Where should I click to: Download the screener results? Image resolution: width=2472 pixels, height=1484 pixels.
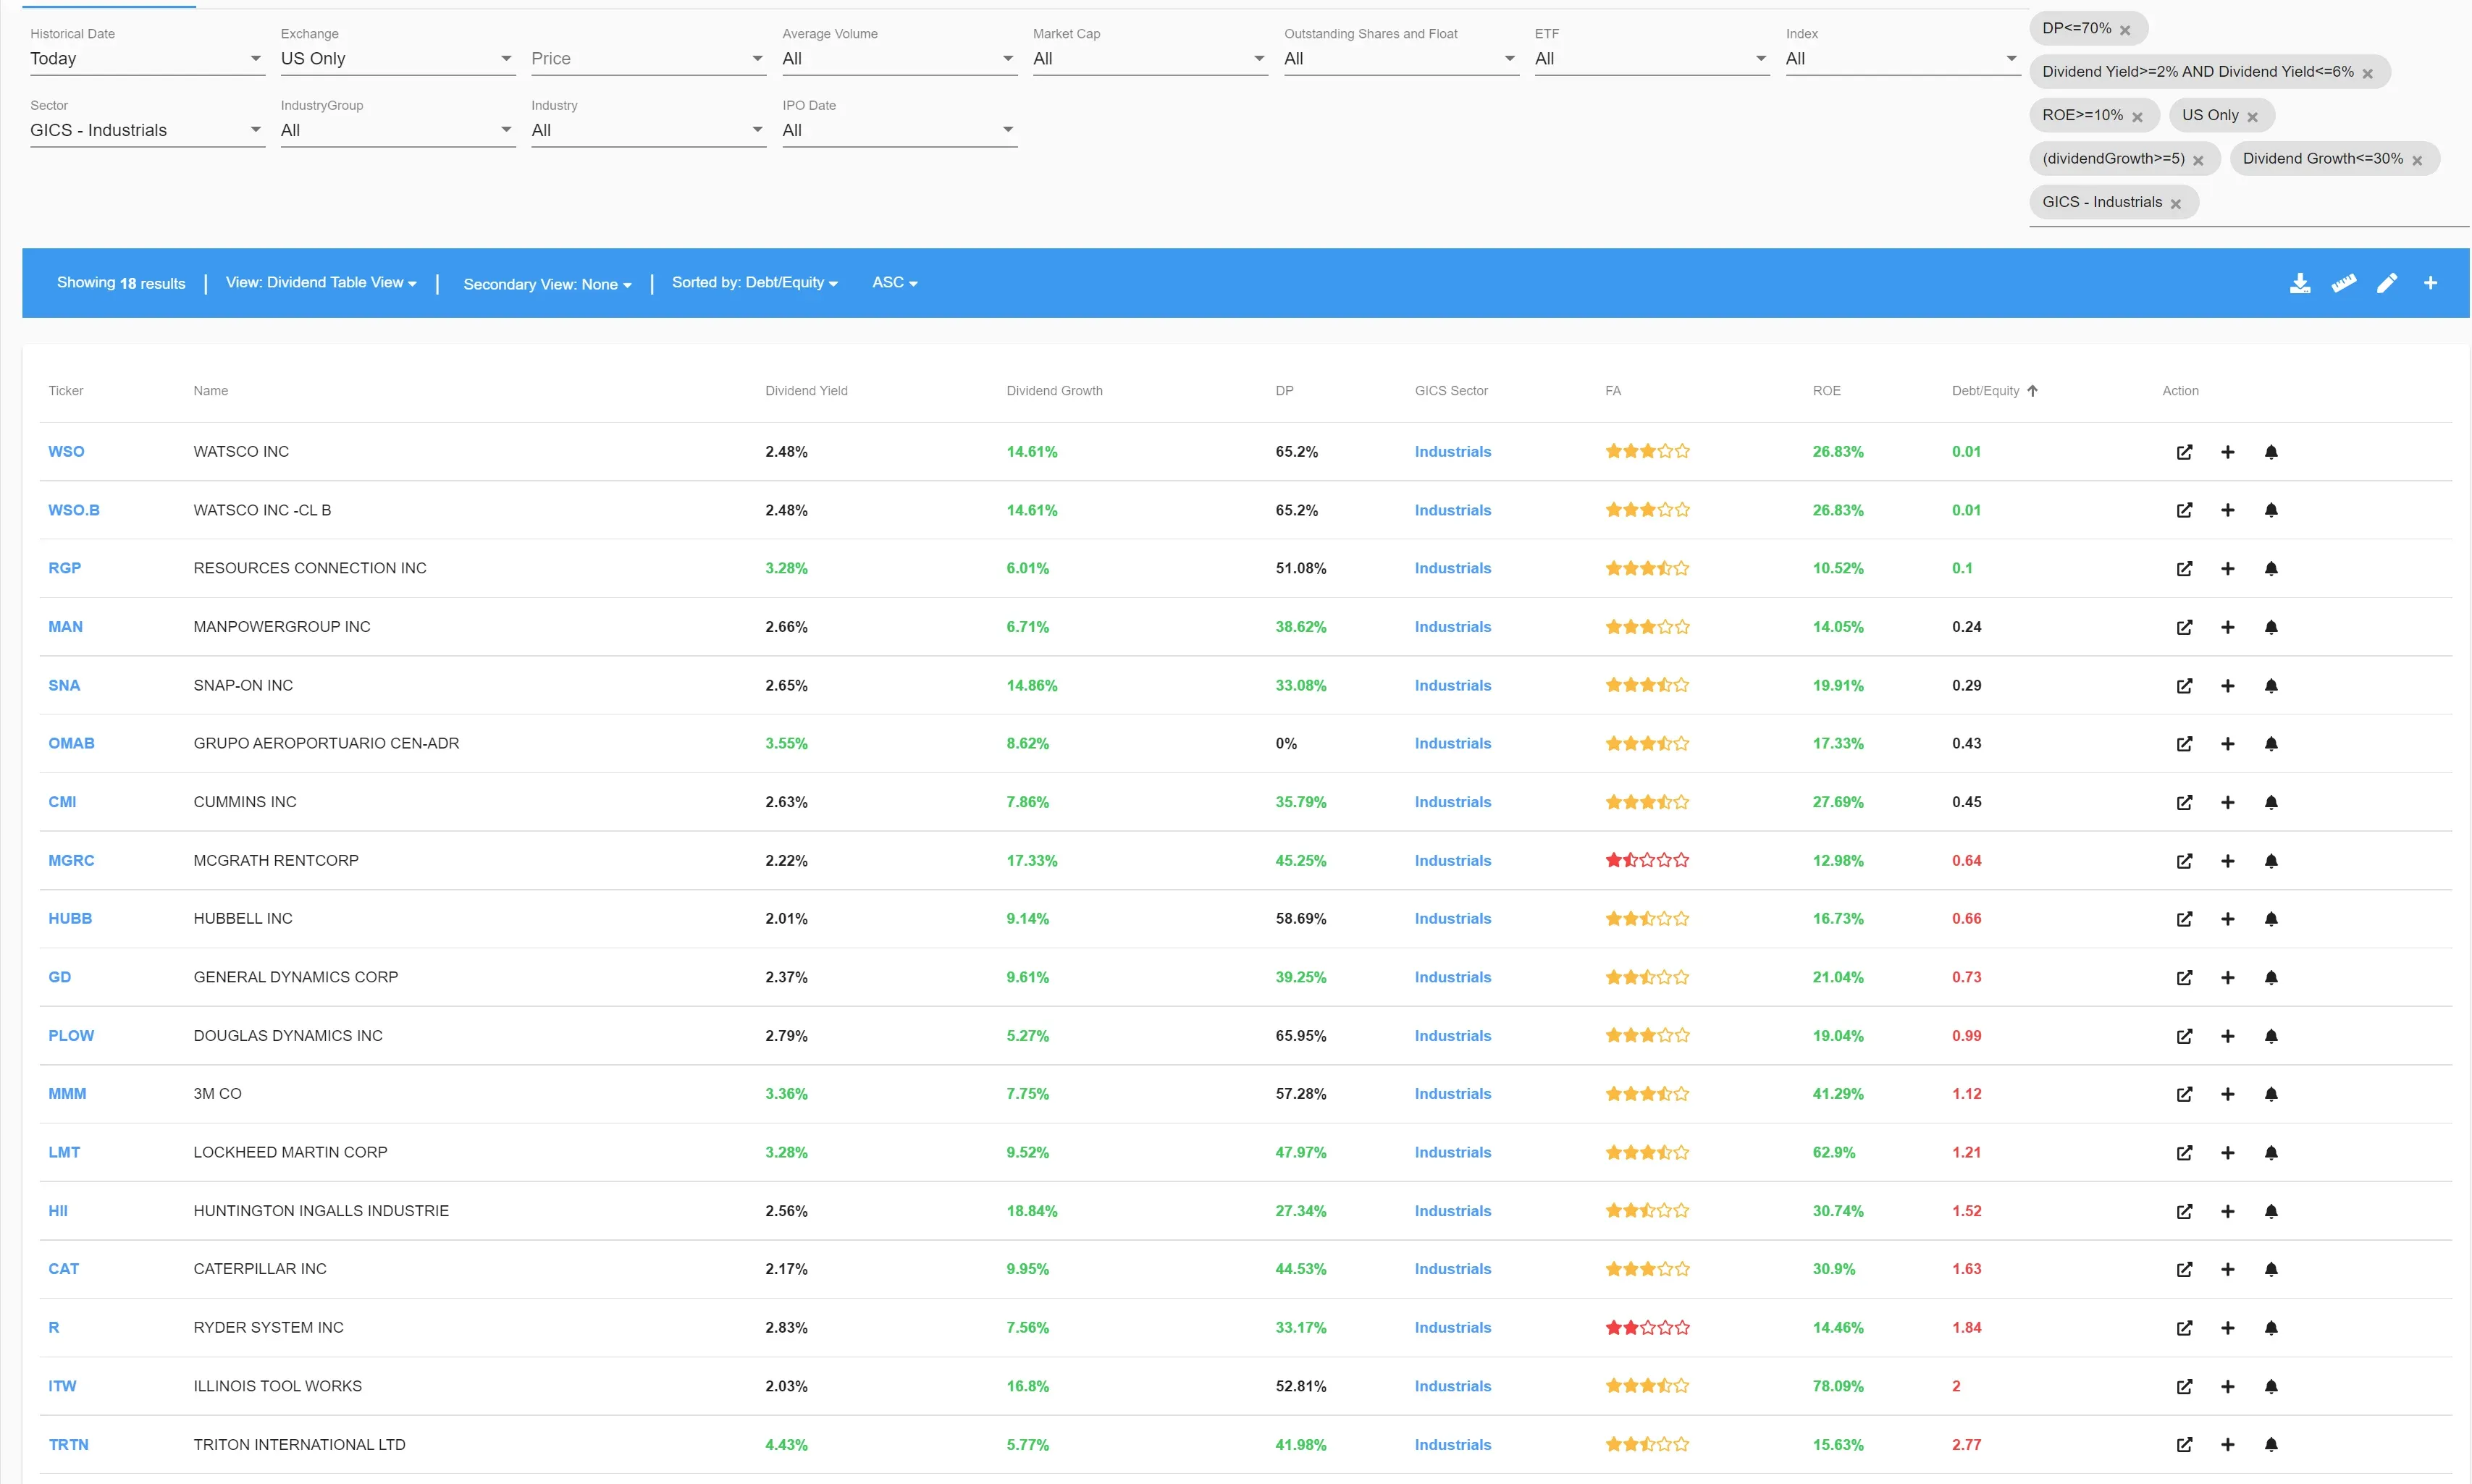2300,283
